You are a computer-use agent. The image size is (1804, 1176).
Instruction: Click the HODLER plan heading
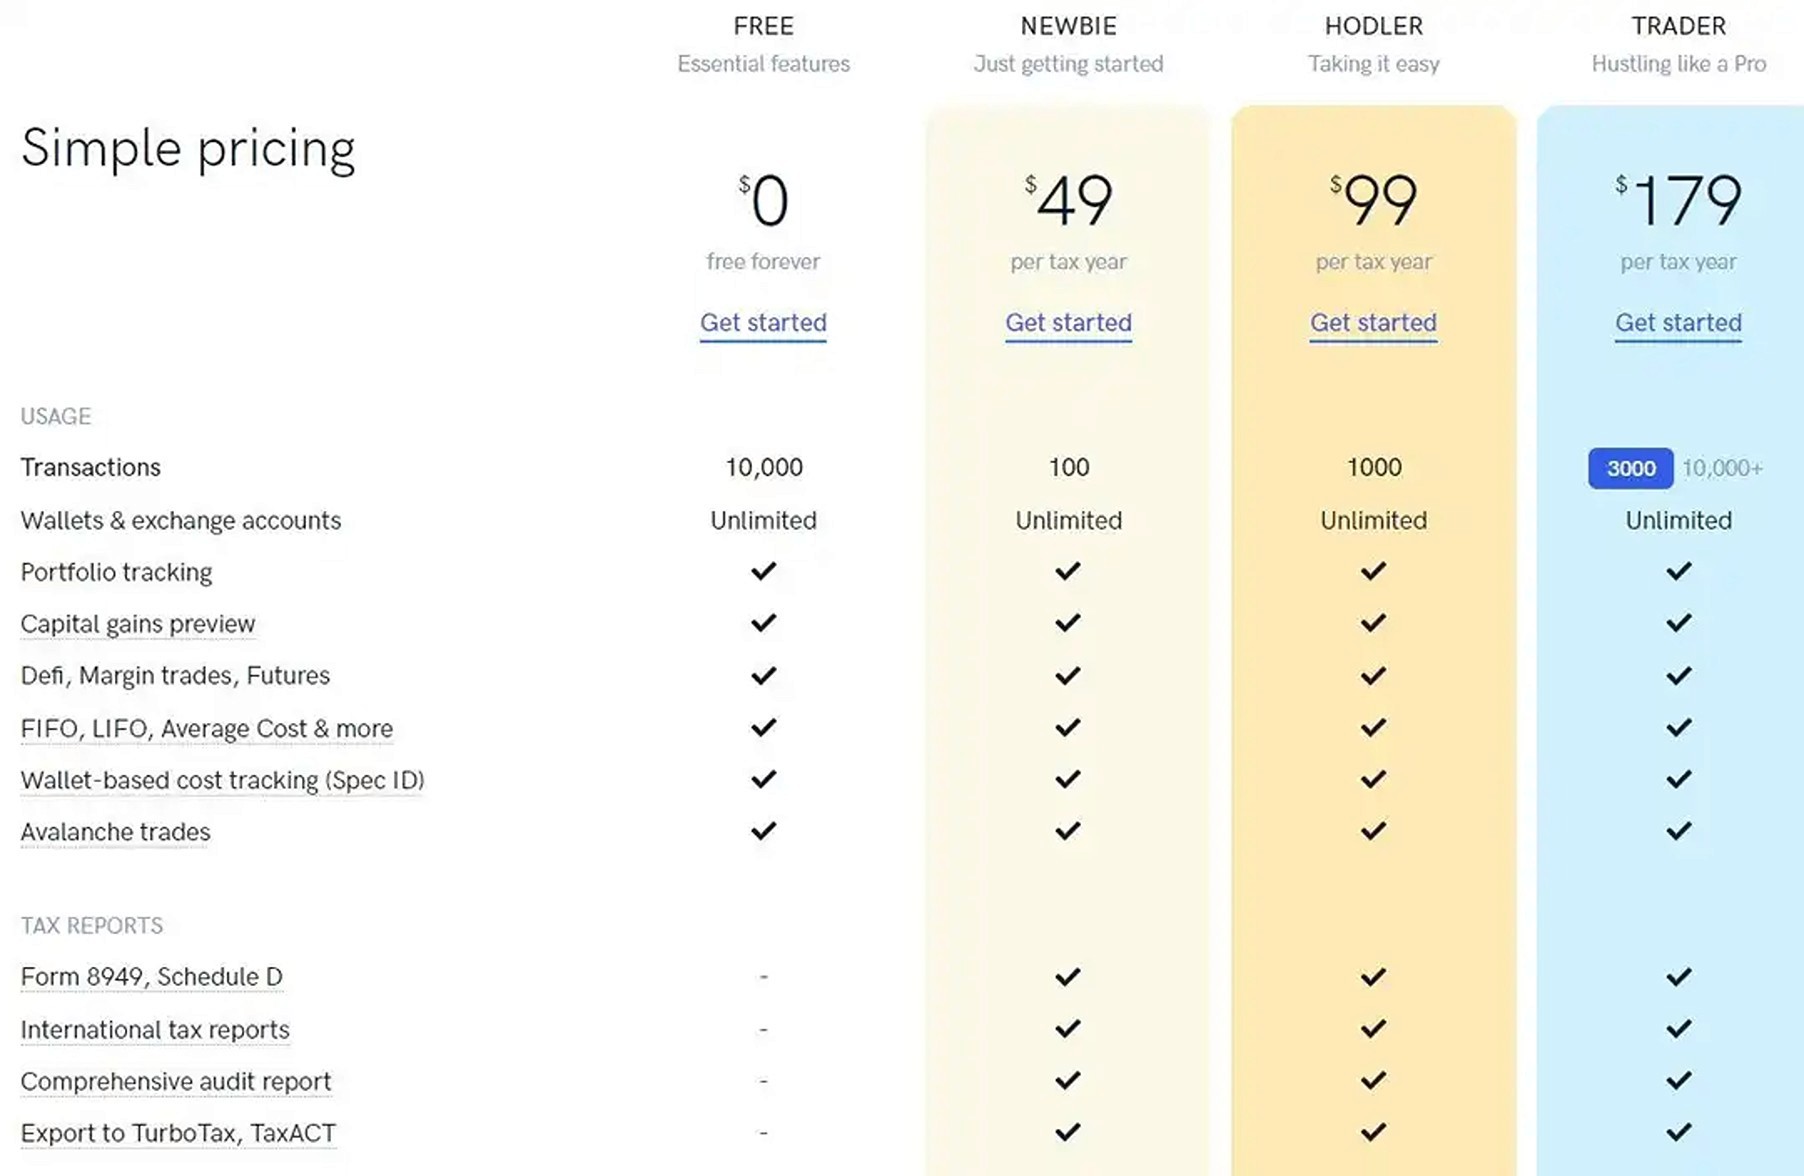(1373, 26)
